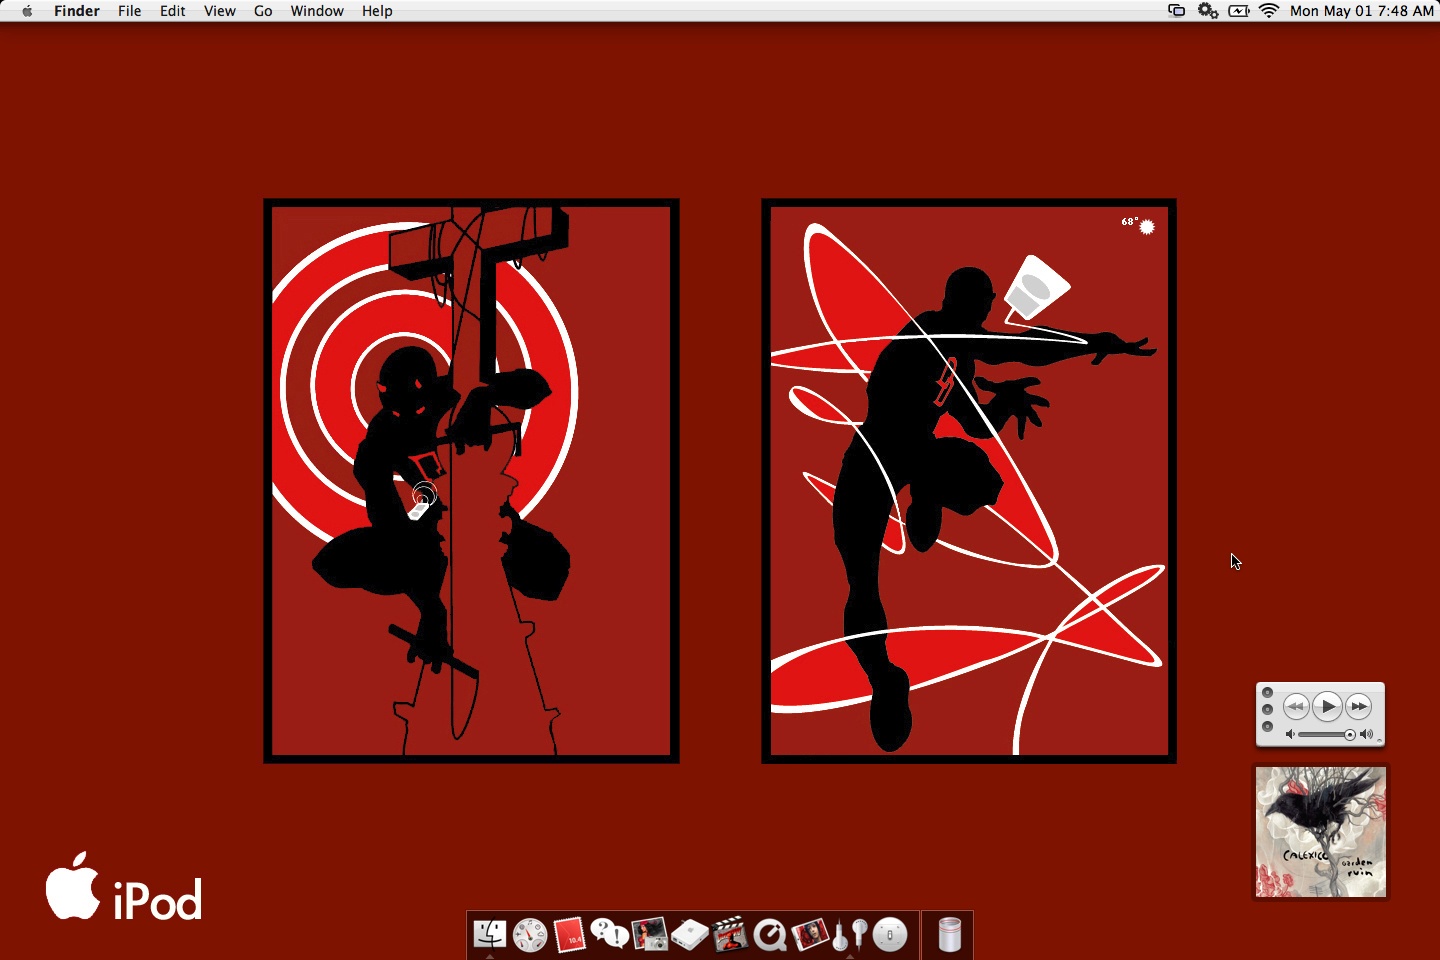The width and height of the screenshot is (1440, 960).
Task: Open the Trash in the Dock
Action: (x=949, y=935)
